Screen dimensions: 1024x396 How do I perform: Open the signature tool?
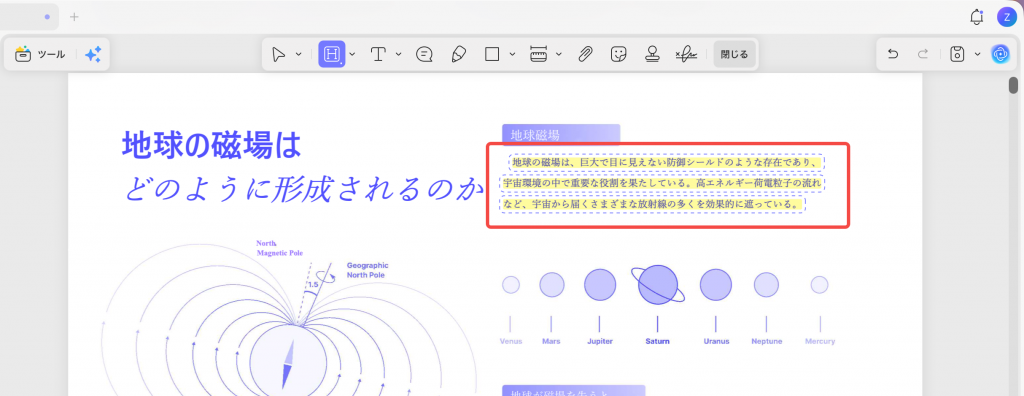point(686,54)
